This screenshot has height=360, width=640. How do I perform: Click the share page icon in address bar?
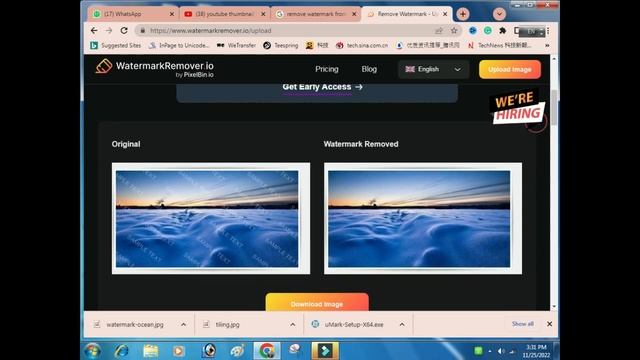(439, 31)
